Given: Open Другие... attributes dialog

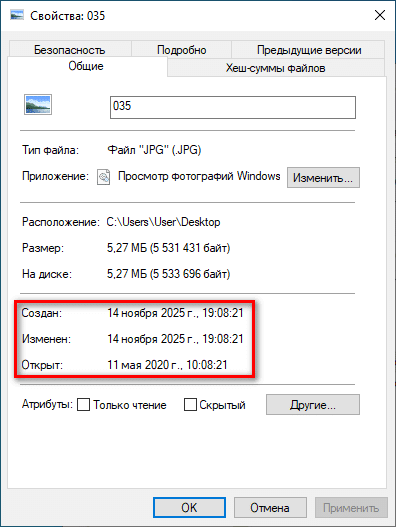Looking at the screenshot, I should tap(313, 405).
